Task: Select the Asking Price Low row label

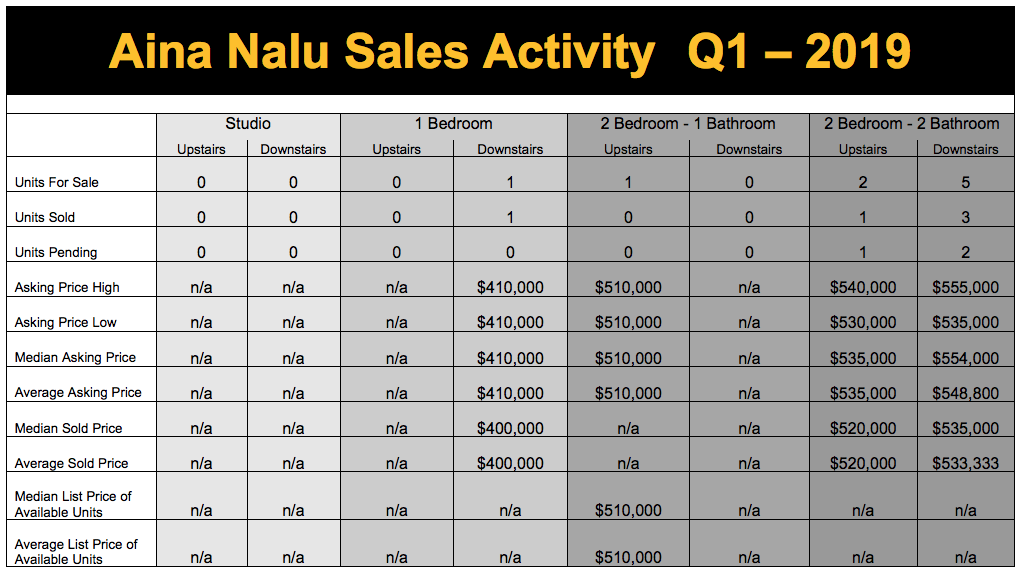Action: click(x=66, y=323)
